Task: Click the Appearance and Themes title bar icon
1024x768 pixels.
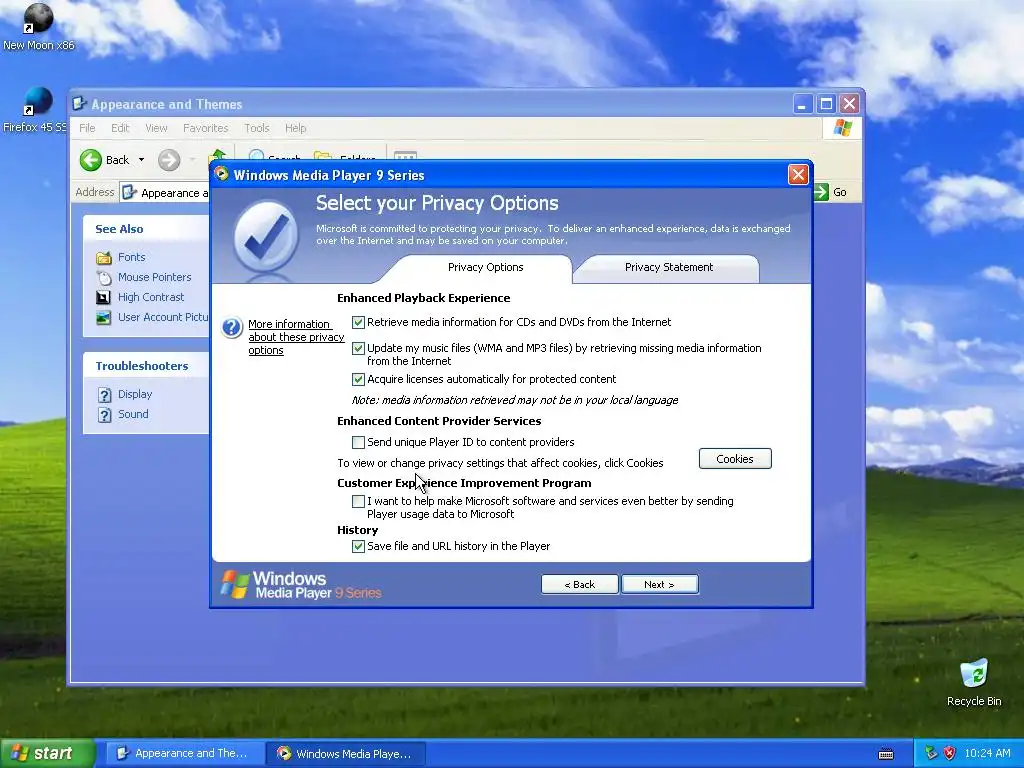Action: tap(80, 104)
